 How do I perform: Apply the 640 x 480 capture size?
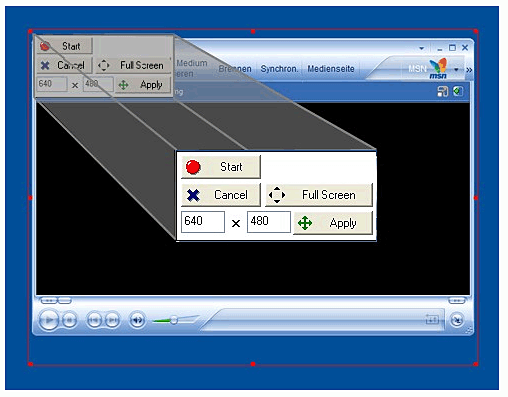[x=333, y=223]
